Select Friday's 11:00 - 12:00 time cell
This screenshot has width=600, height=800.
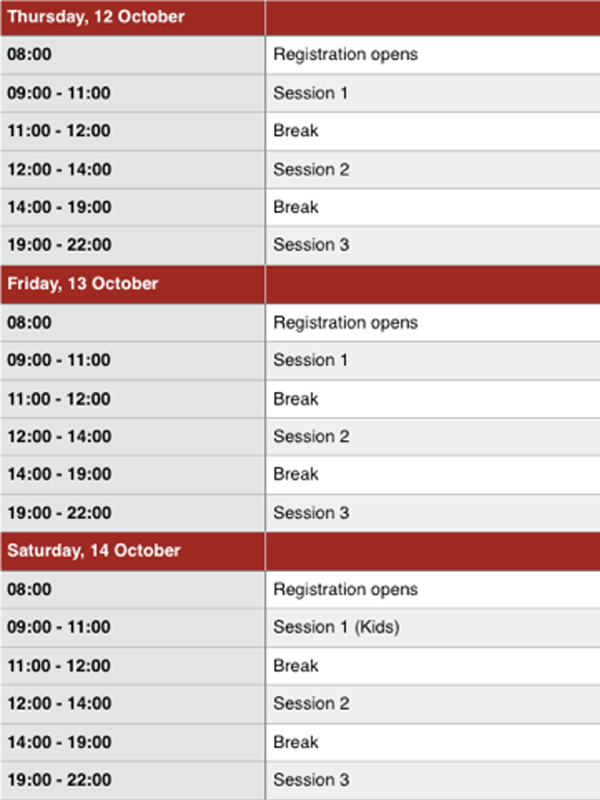point(59,398)
